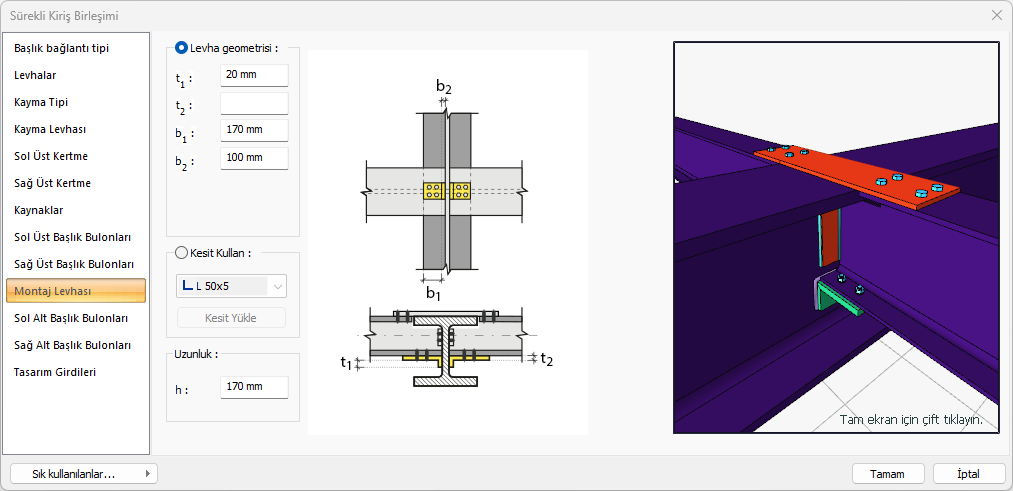Open Sağ Üst Başlık Bulonları page
Image resolution: width=1013 pixels, height=491 pixels.
[76, 265]
